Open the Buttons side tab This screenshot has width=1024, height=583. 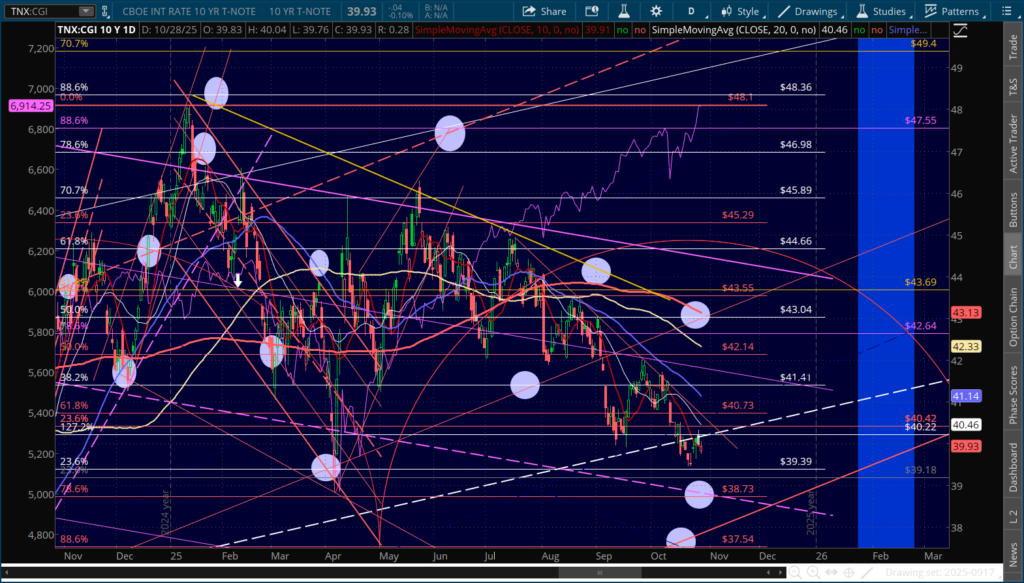click(x=1013, y=210)
